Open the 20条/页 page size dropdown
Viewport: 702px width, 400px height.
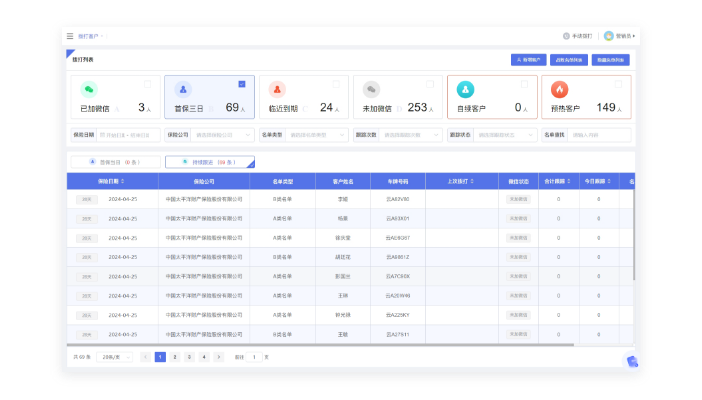click(x=113, y=356)
